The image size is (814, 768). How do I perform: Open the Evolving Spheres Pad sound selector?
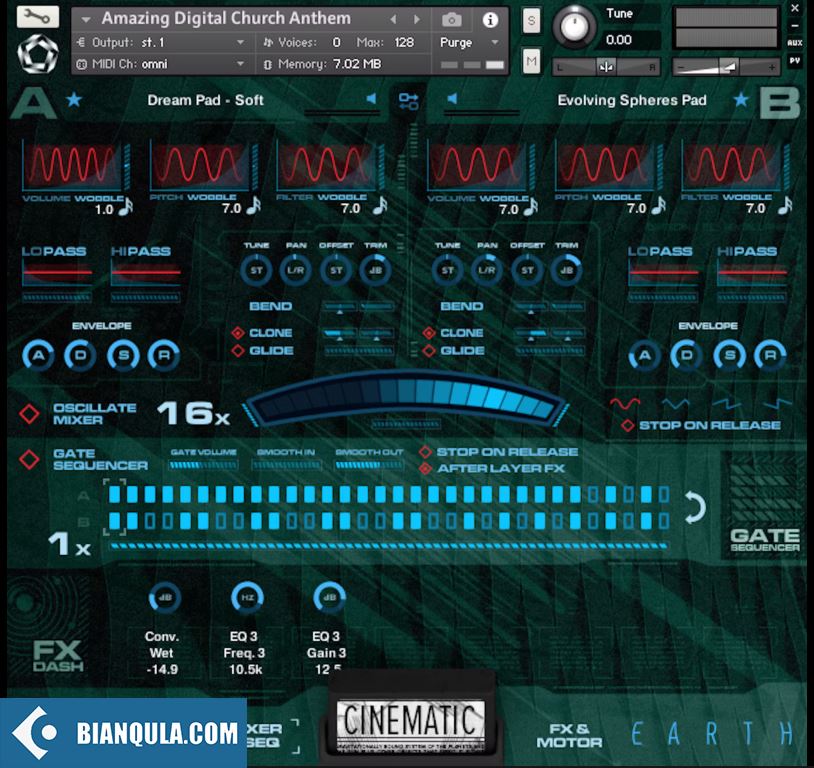coord(632,100)
